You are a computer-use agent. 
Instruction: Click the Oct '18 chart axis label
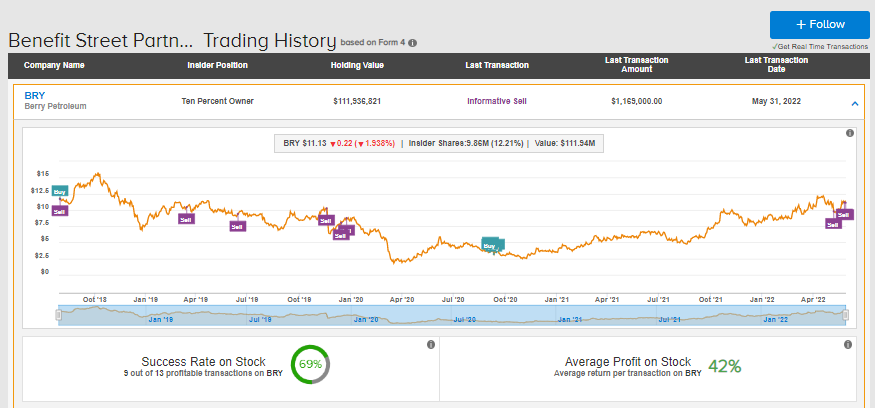pyautogui.click(x=95, y=300)
